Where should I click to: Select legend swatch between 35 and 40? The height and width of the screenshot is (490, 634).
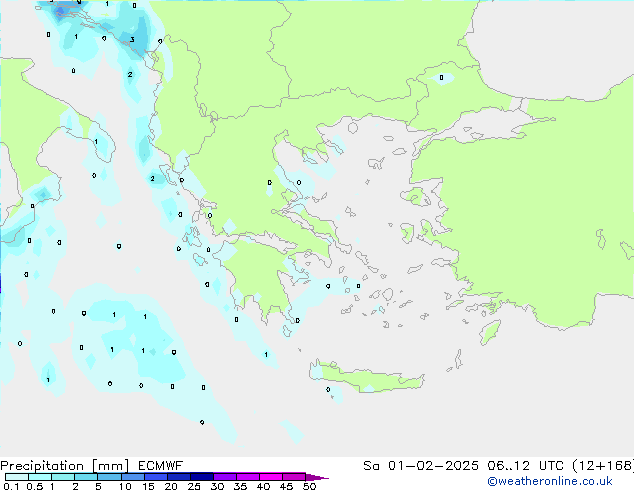(x=248, y=477)
